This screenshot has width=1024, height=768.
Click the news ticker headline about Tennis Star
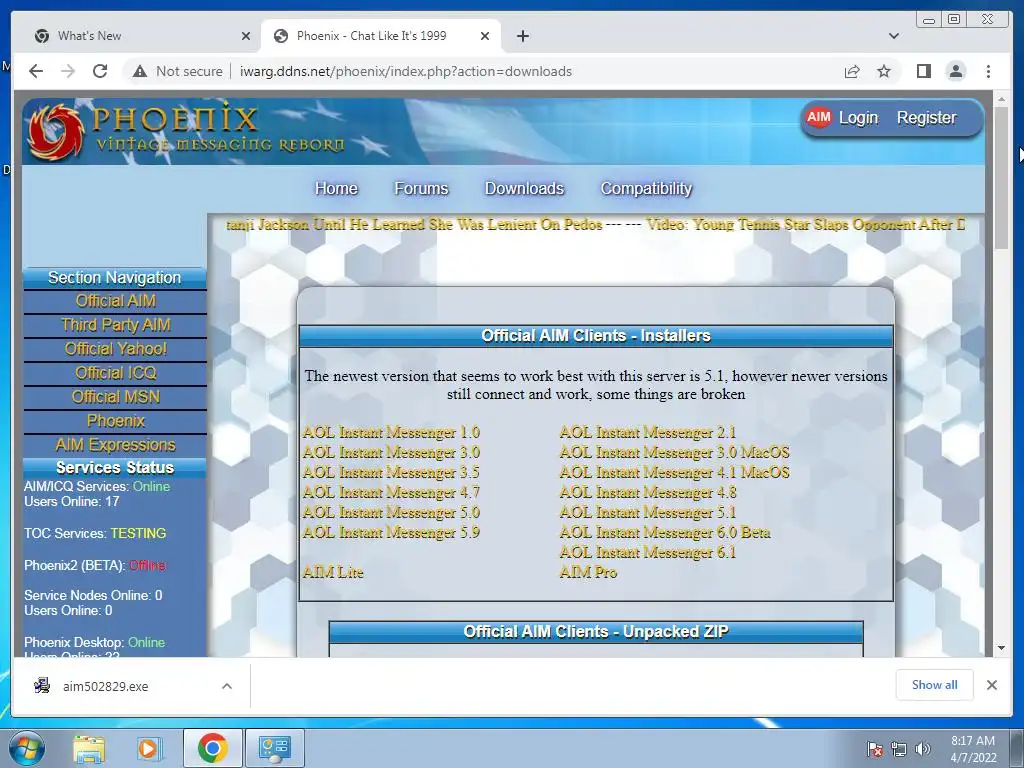(805, 225)
